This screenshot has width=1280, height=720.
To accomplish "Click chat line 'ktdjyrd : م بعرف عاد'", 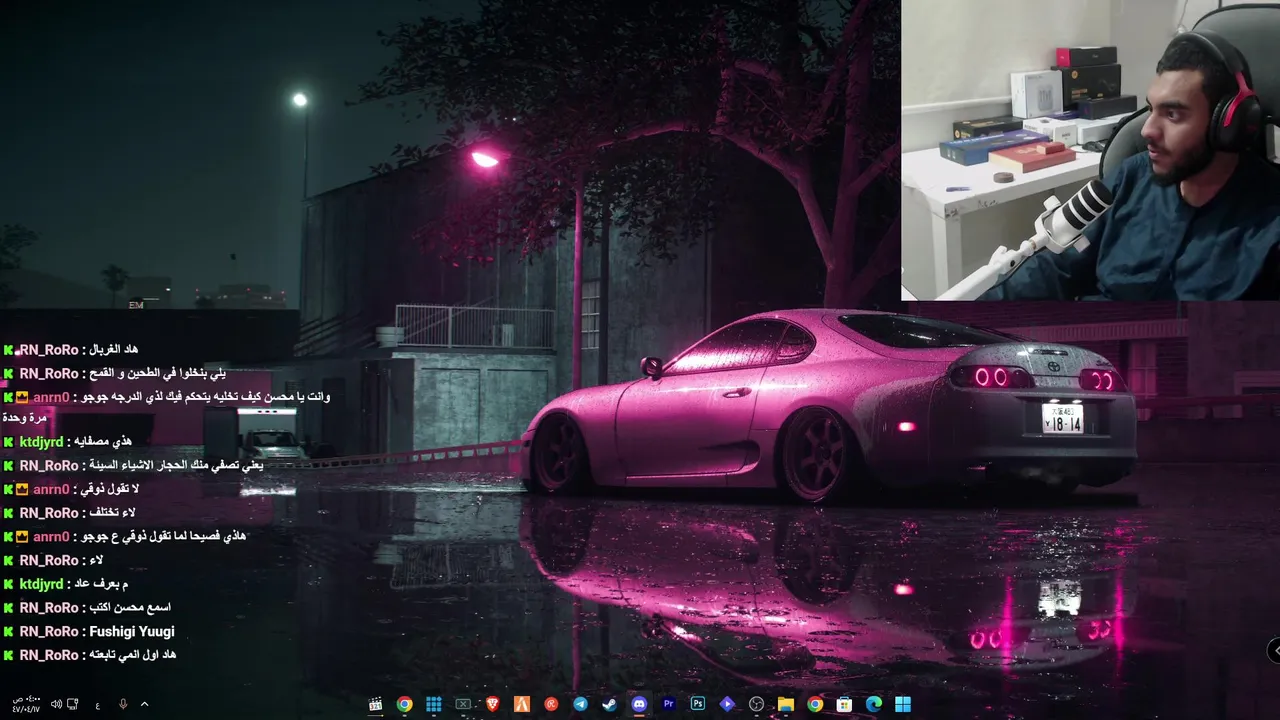I will coord(66,584).
